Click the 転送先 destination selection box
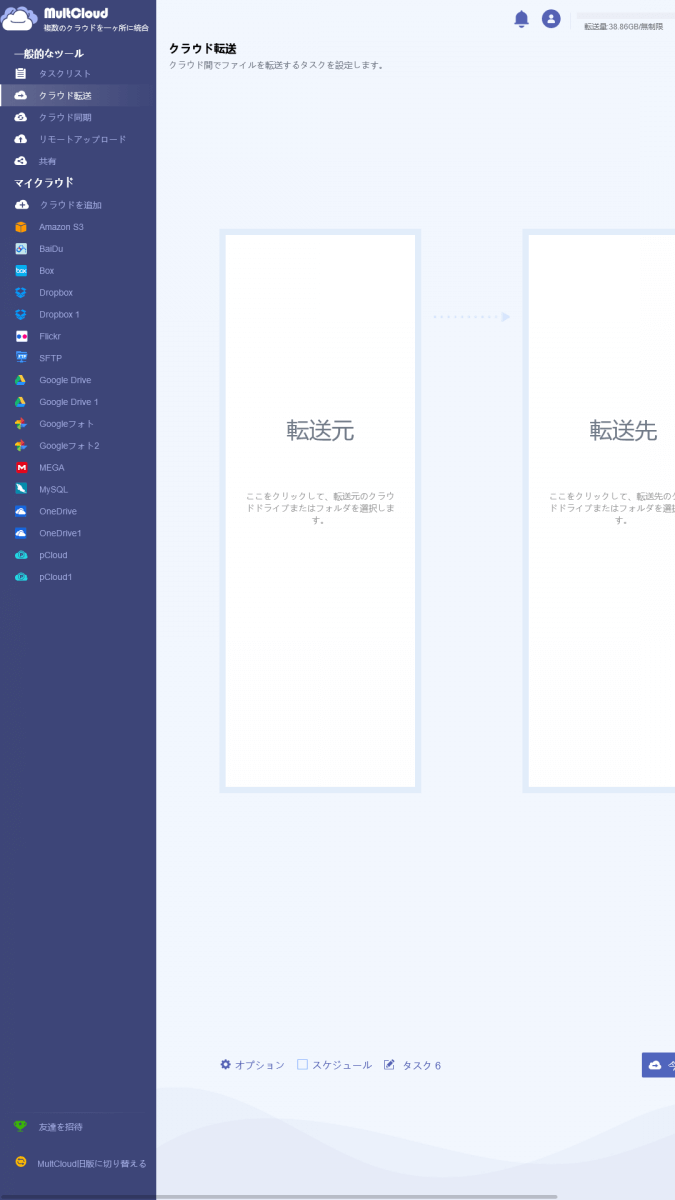Screen dimensions: 675x1200 pos(599,511)
